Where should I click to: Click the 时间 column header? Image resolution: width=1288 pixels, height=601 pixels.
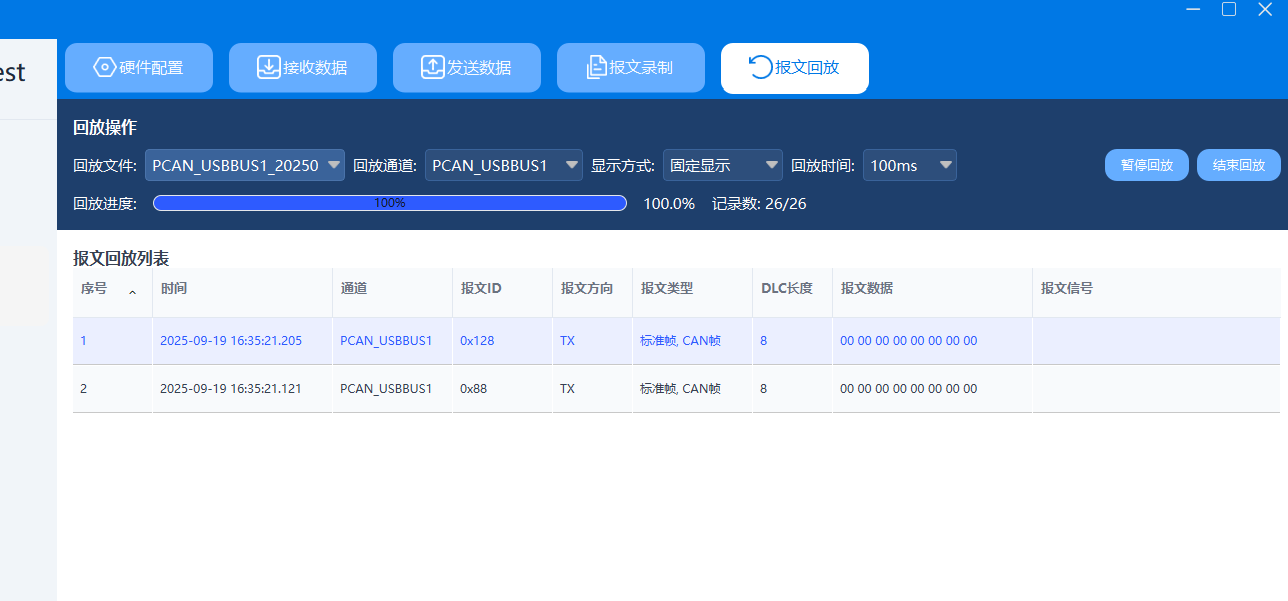174,289
